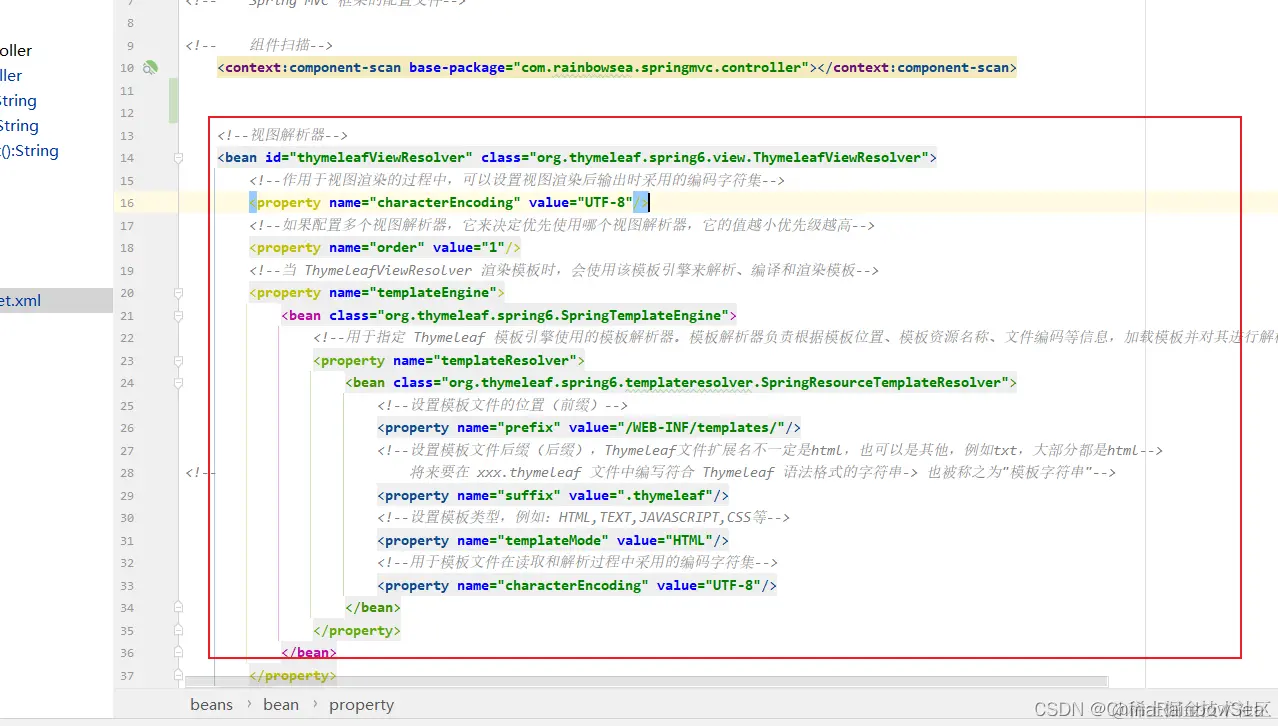
Task: Click the closing </bean> tag on line 34
Action: tap(373, 608)
